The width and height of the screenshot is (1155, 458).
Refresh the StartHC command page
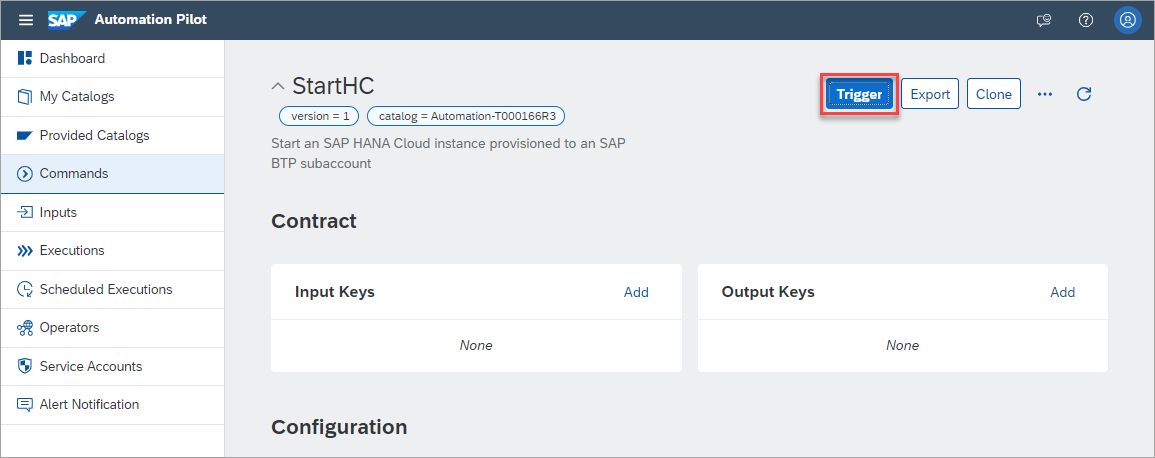point(1084,94)
